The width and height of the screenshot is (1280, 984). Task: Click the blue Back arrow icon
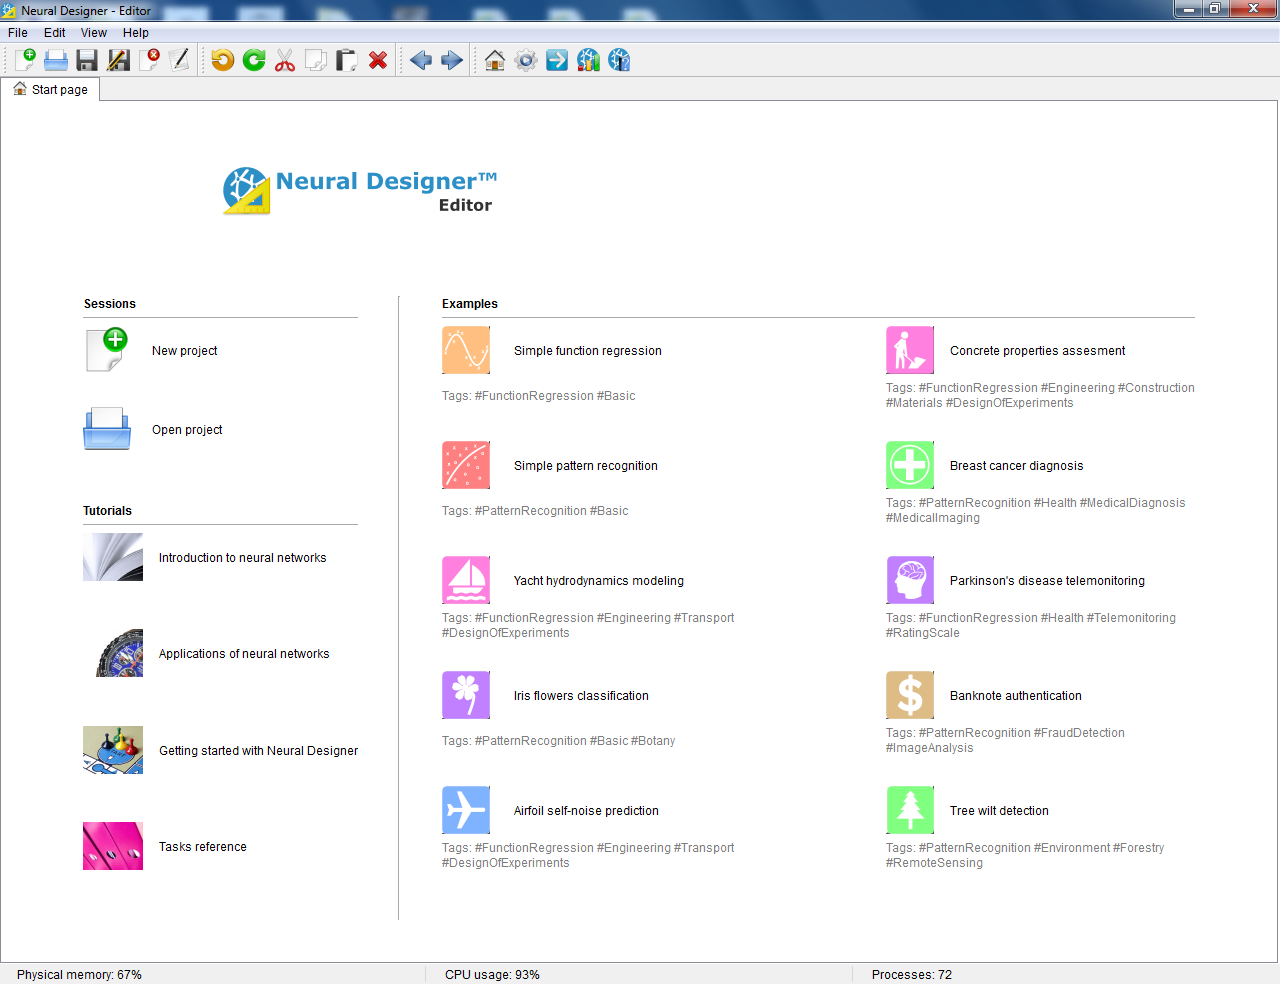coord(421,60)
